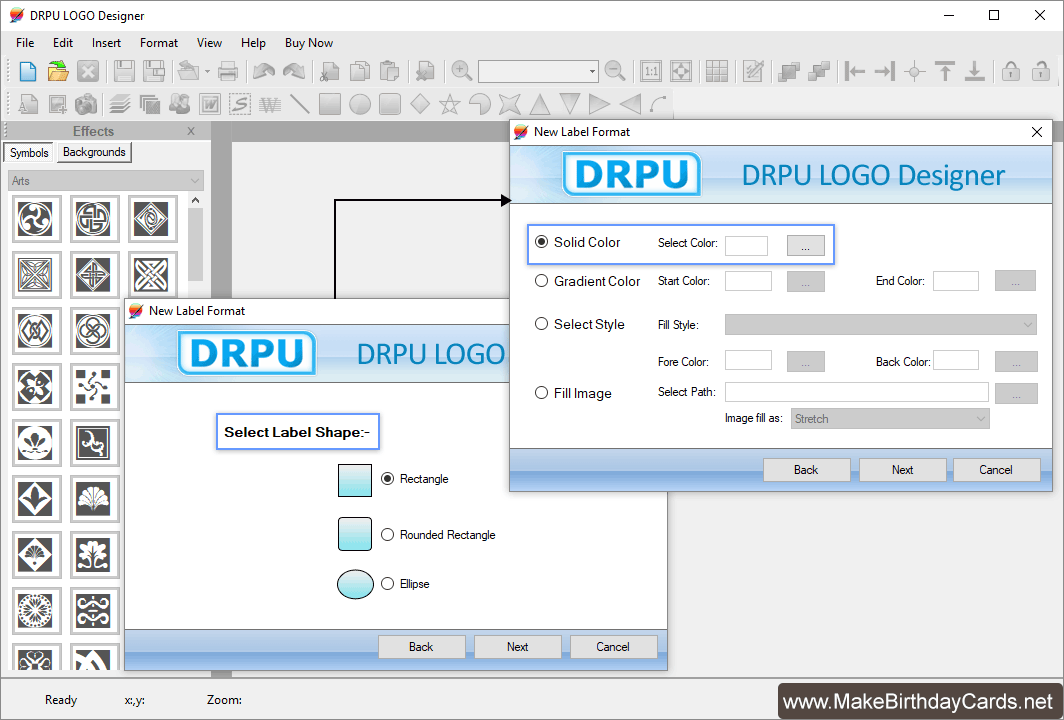
Task: Click the symbols list scroll up arrow
Action: (195, 200)
